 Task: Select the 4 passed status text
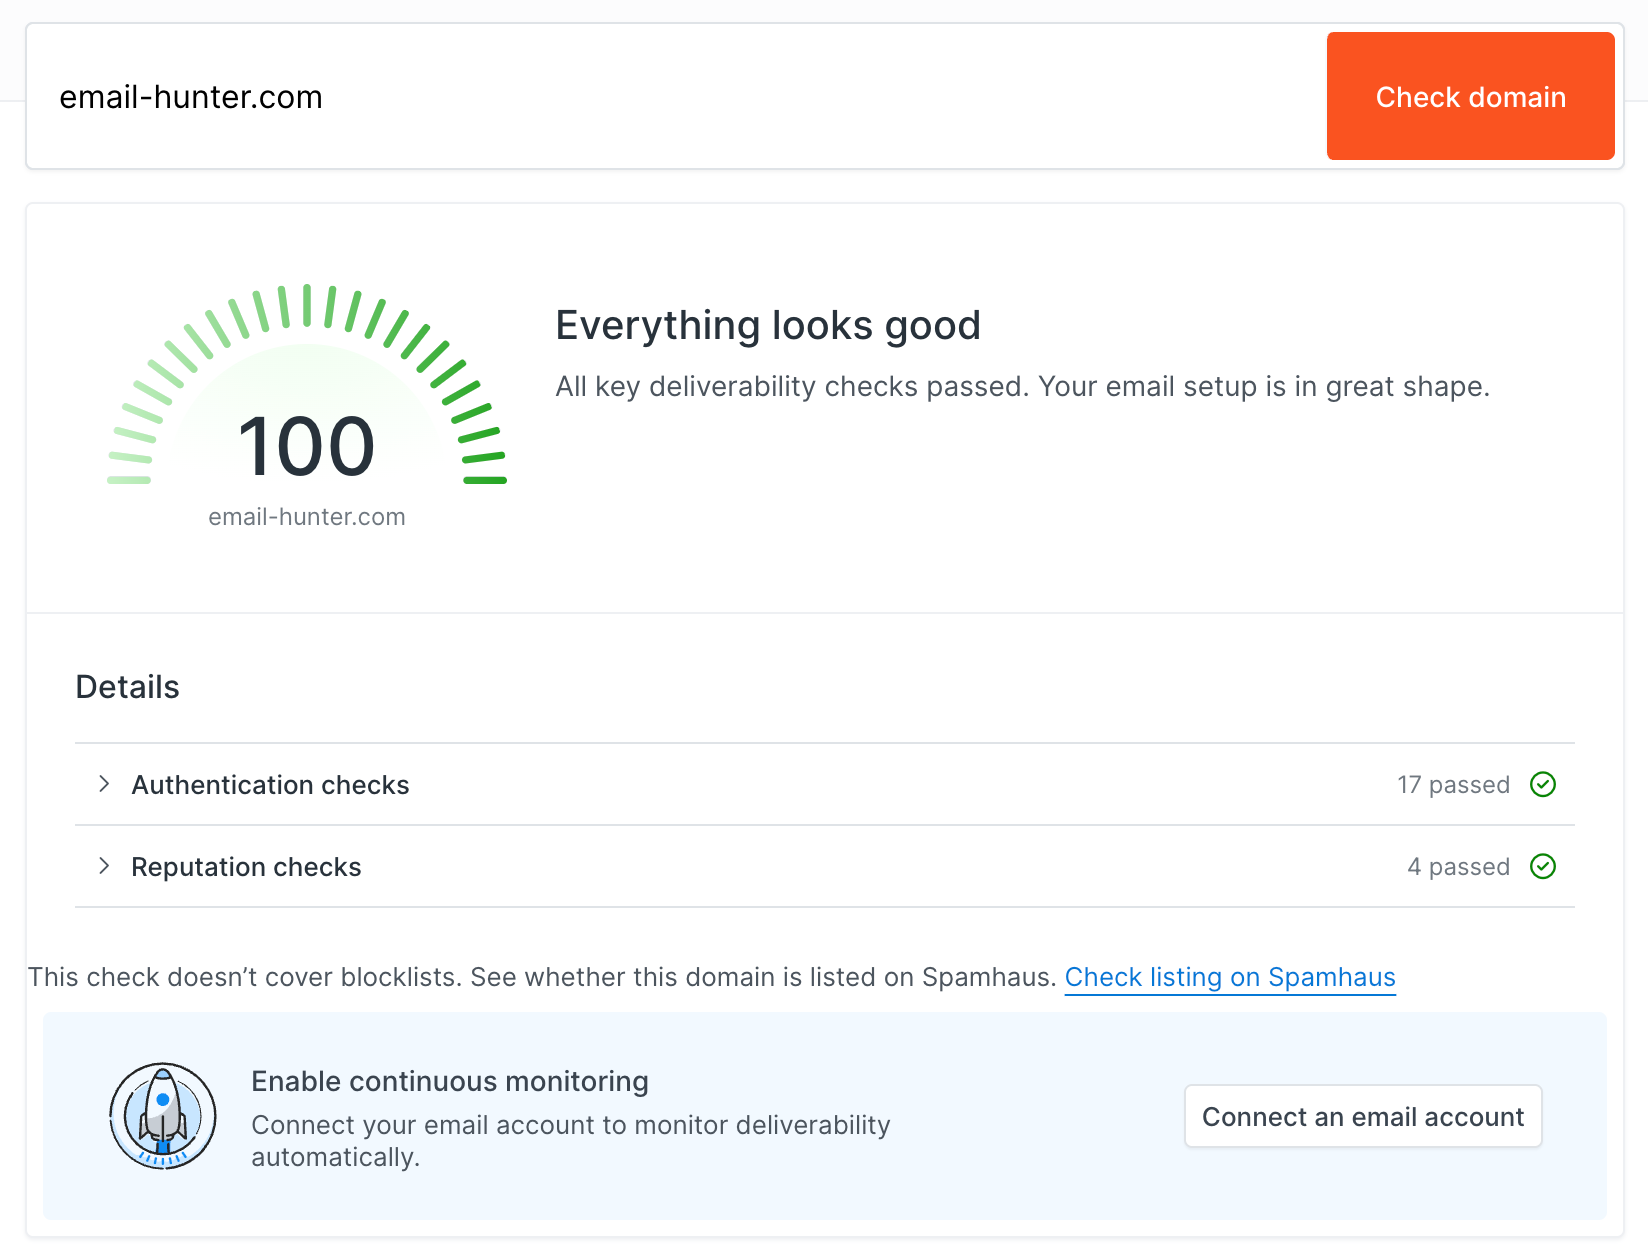[x=1458, y=867]
